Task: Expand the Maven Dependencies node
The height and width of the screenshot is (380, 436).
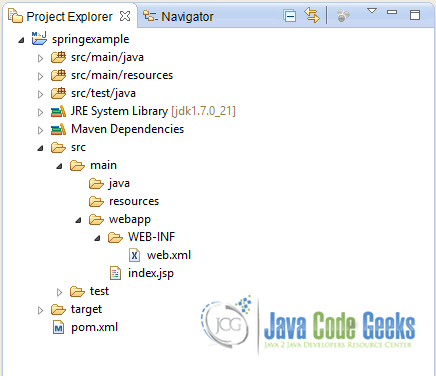Action: 40,130
